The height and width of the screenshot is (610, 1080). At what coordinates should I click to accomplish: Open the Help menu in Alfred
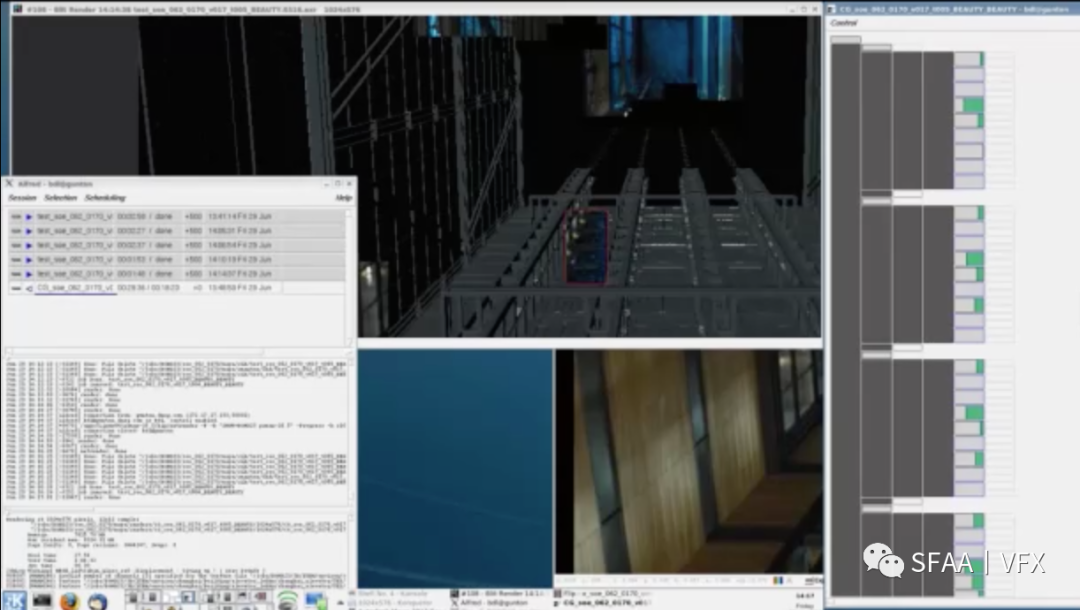pyautogui.click(x=343, y=198)
